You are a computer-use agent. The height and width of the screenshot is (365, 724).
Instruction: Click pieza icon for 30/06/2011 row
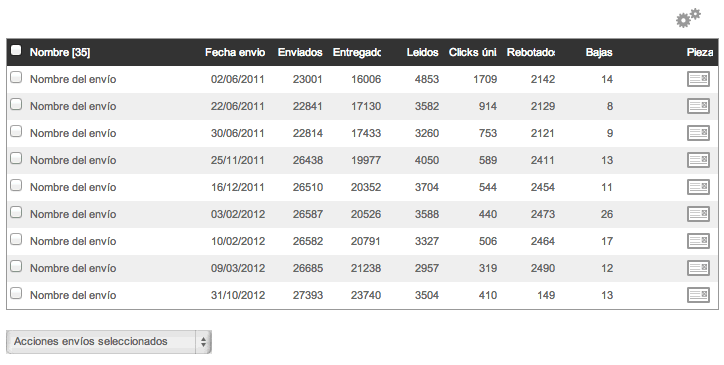698,133
